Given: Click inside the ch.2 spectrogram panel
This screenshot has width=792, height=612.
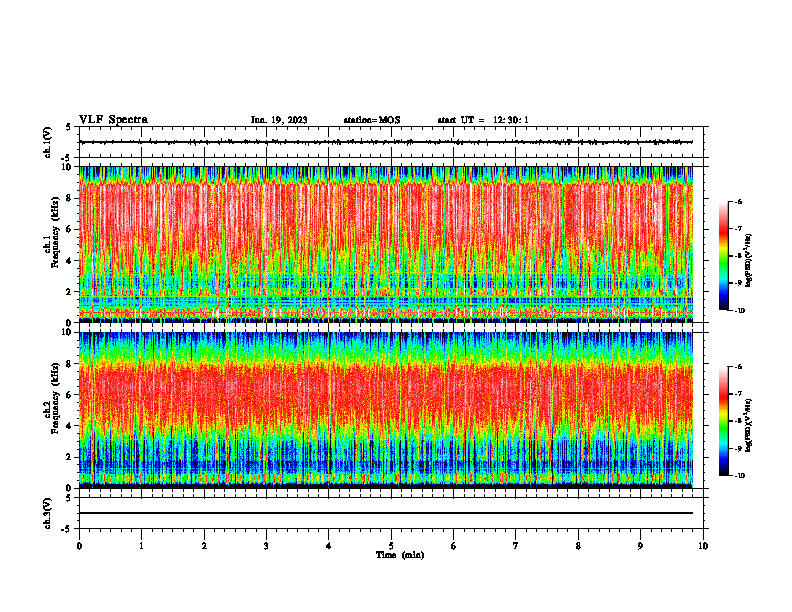Looking at the screenshot, I should click(385, 410).
